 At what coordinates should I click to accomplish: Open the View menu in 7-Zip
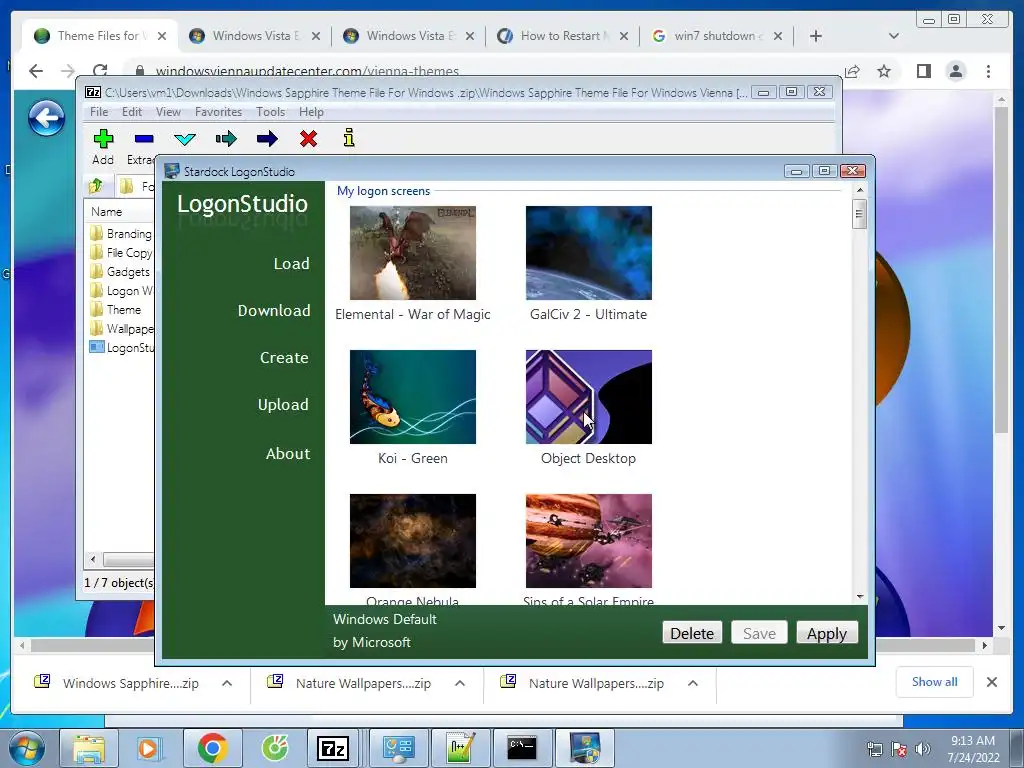tap(168, 112)
